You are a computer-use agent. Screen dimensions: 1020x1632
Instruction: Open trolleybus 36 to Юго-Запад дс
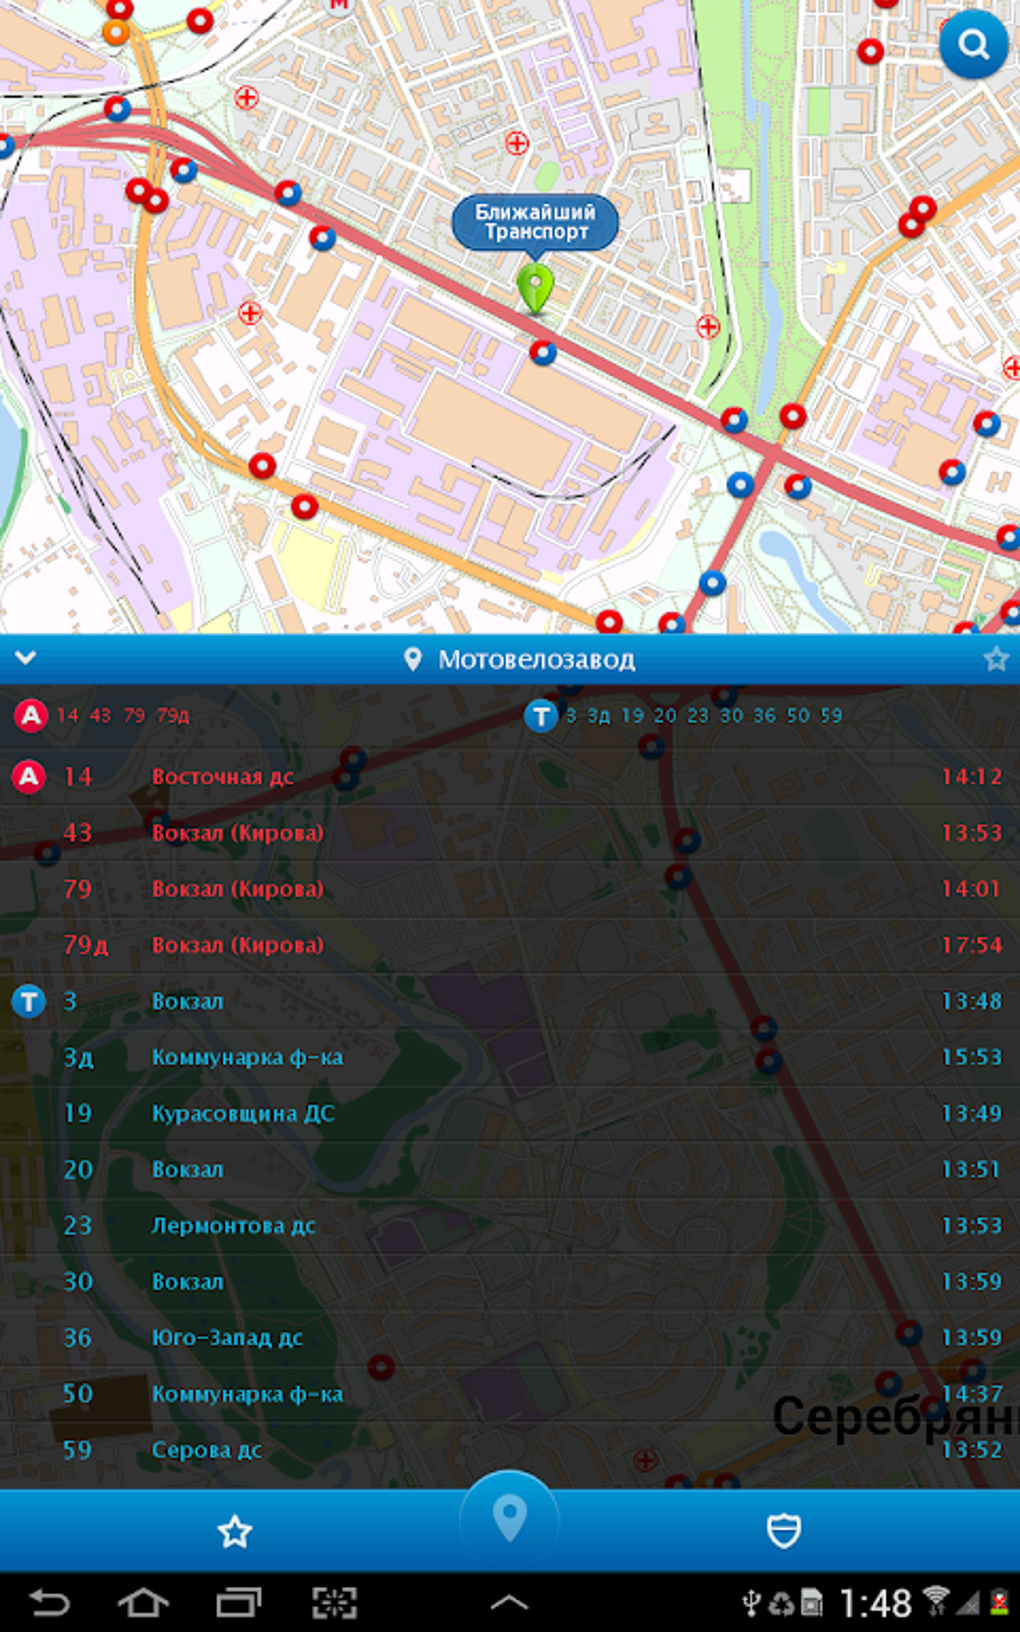click(510, 1337)
